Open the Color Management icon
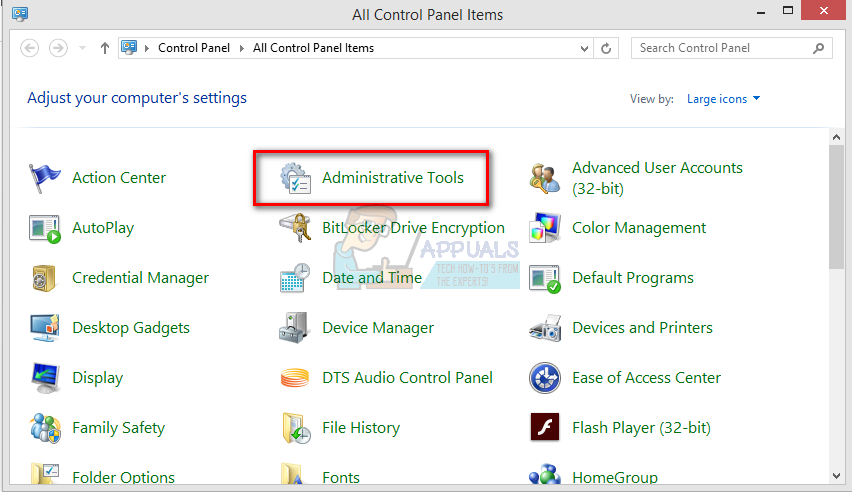 point(544,228)
